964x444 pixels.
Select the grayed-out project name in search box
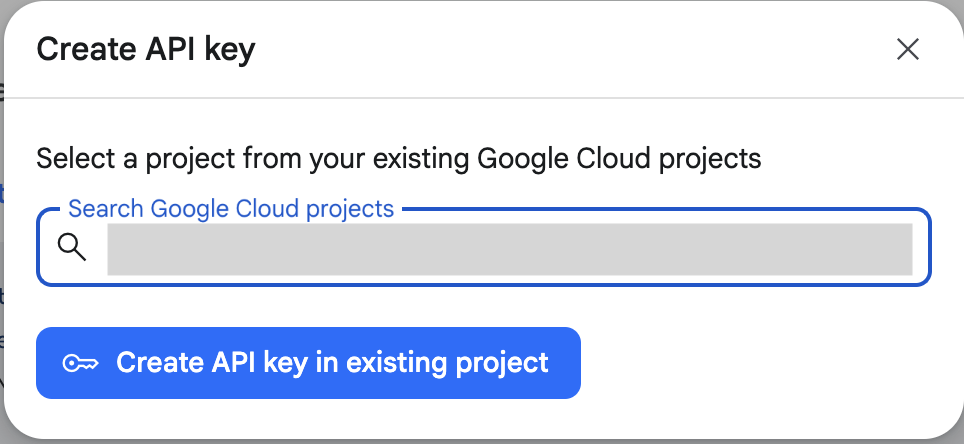(x=509, y=249)
